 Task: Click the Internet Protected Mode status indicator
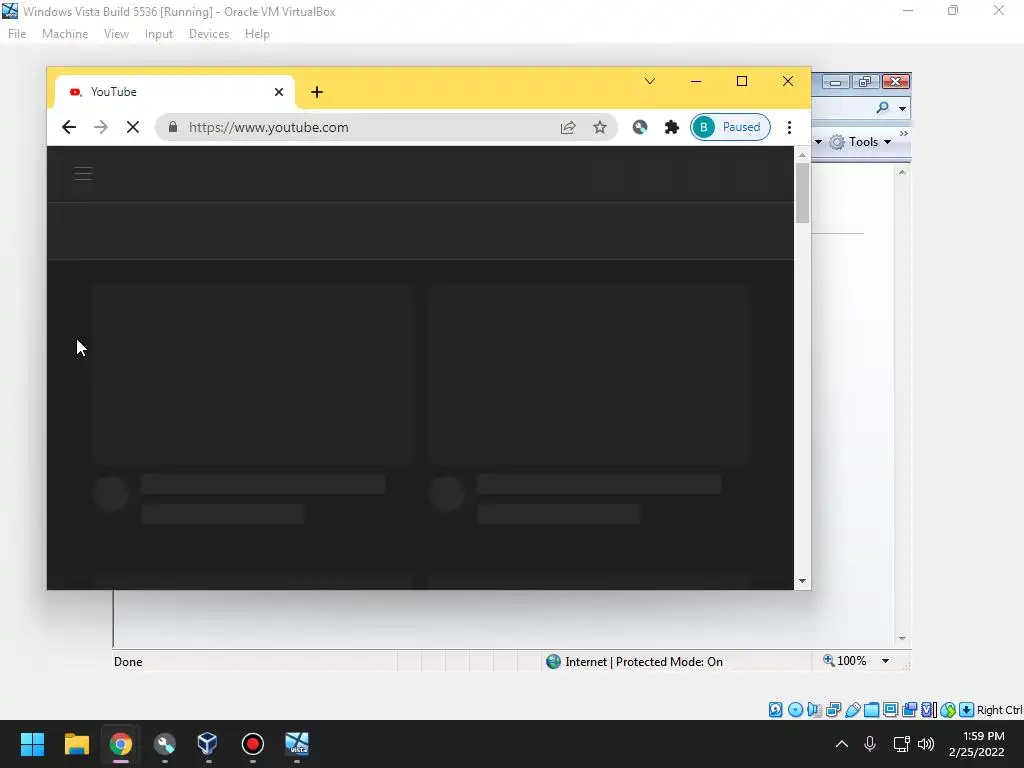[x=634, y=662]
